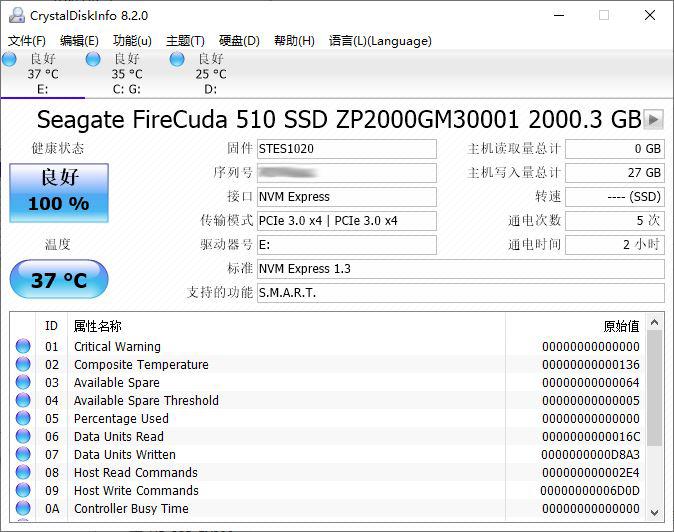This screenshot has height=532, width=674.
Task: Click status orb for Data Units Read row
Action: click(23, 436)
